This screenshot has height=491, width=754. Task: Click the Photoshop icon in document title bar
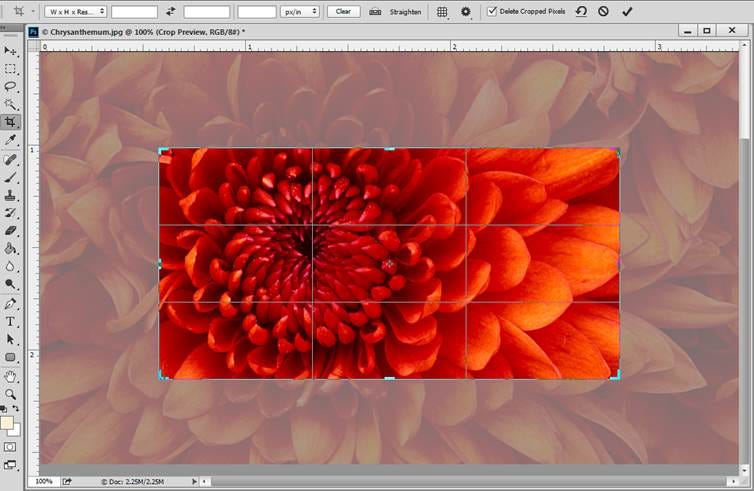coord(33,32)
